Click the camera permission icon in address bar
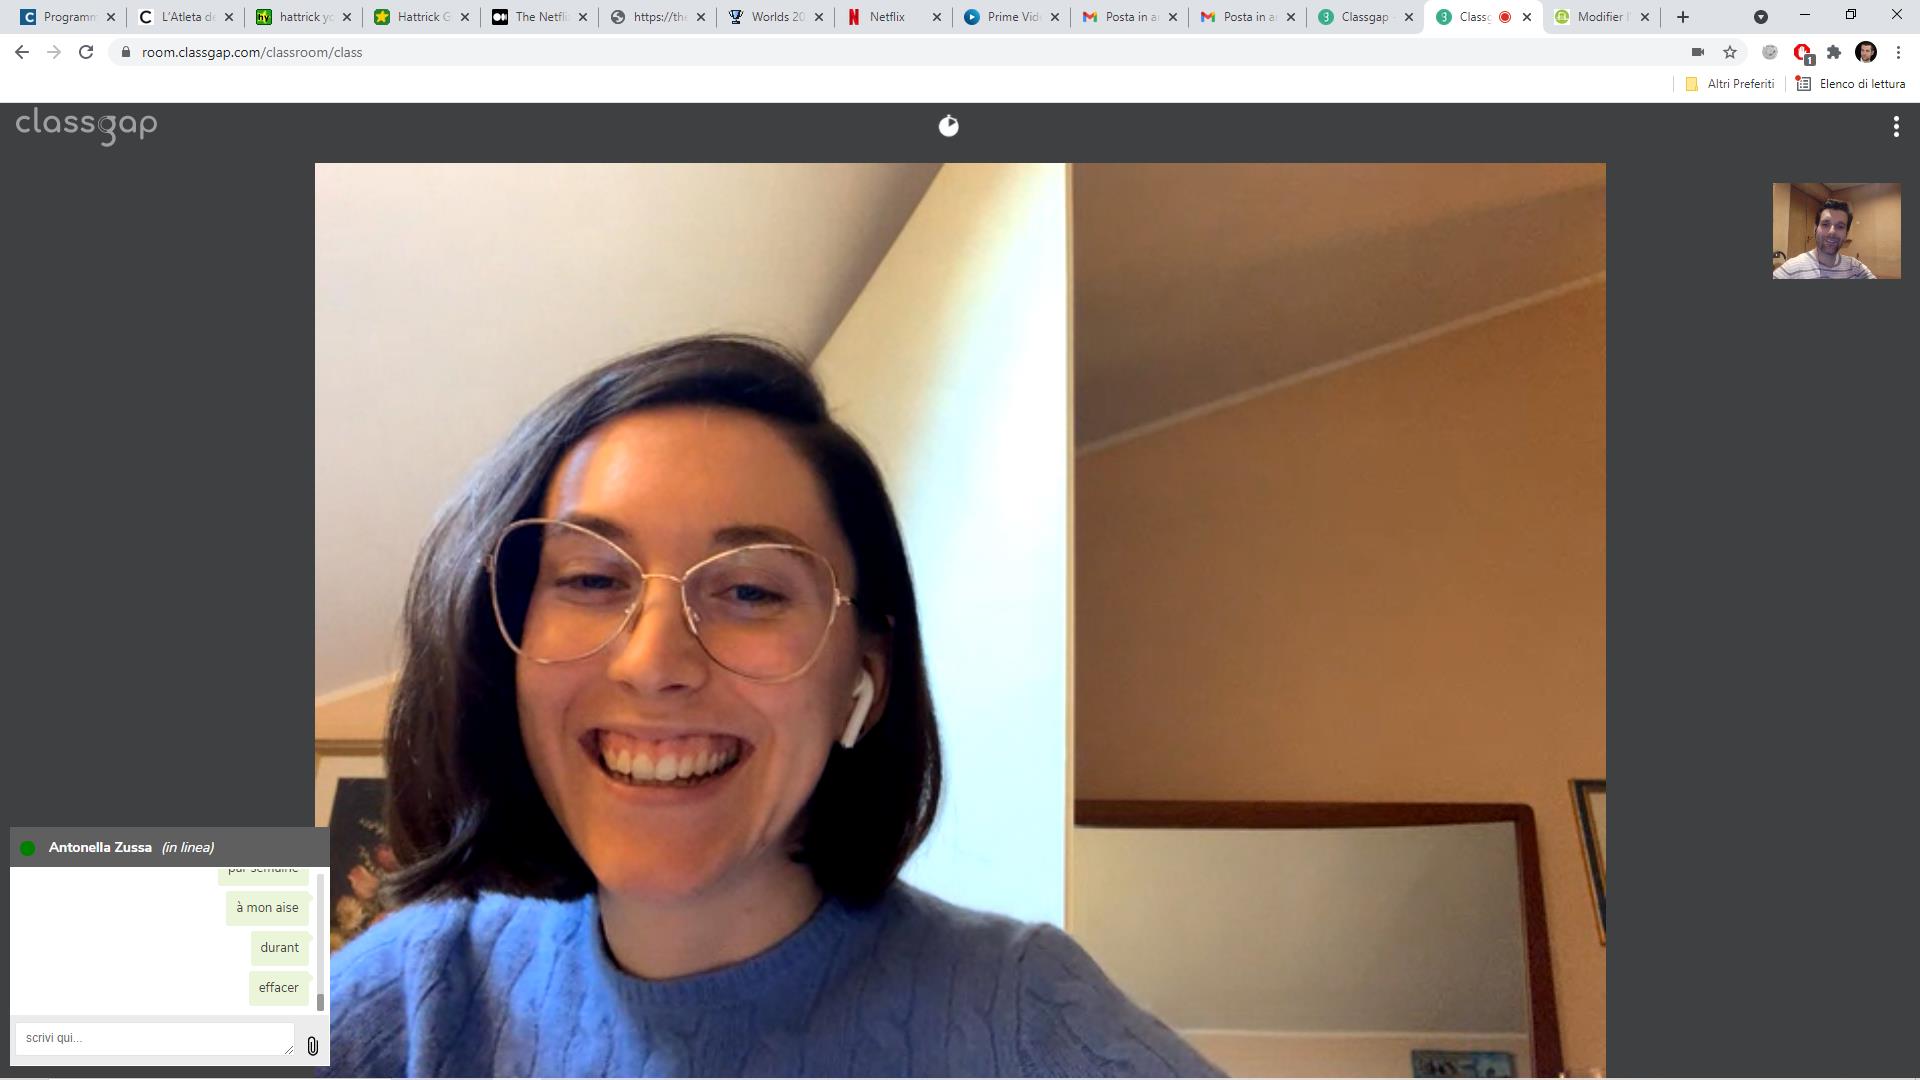 tap(1697, 52)
